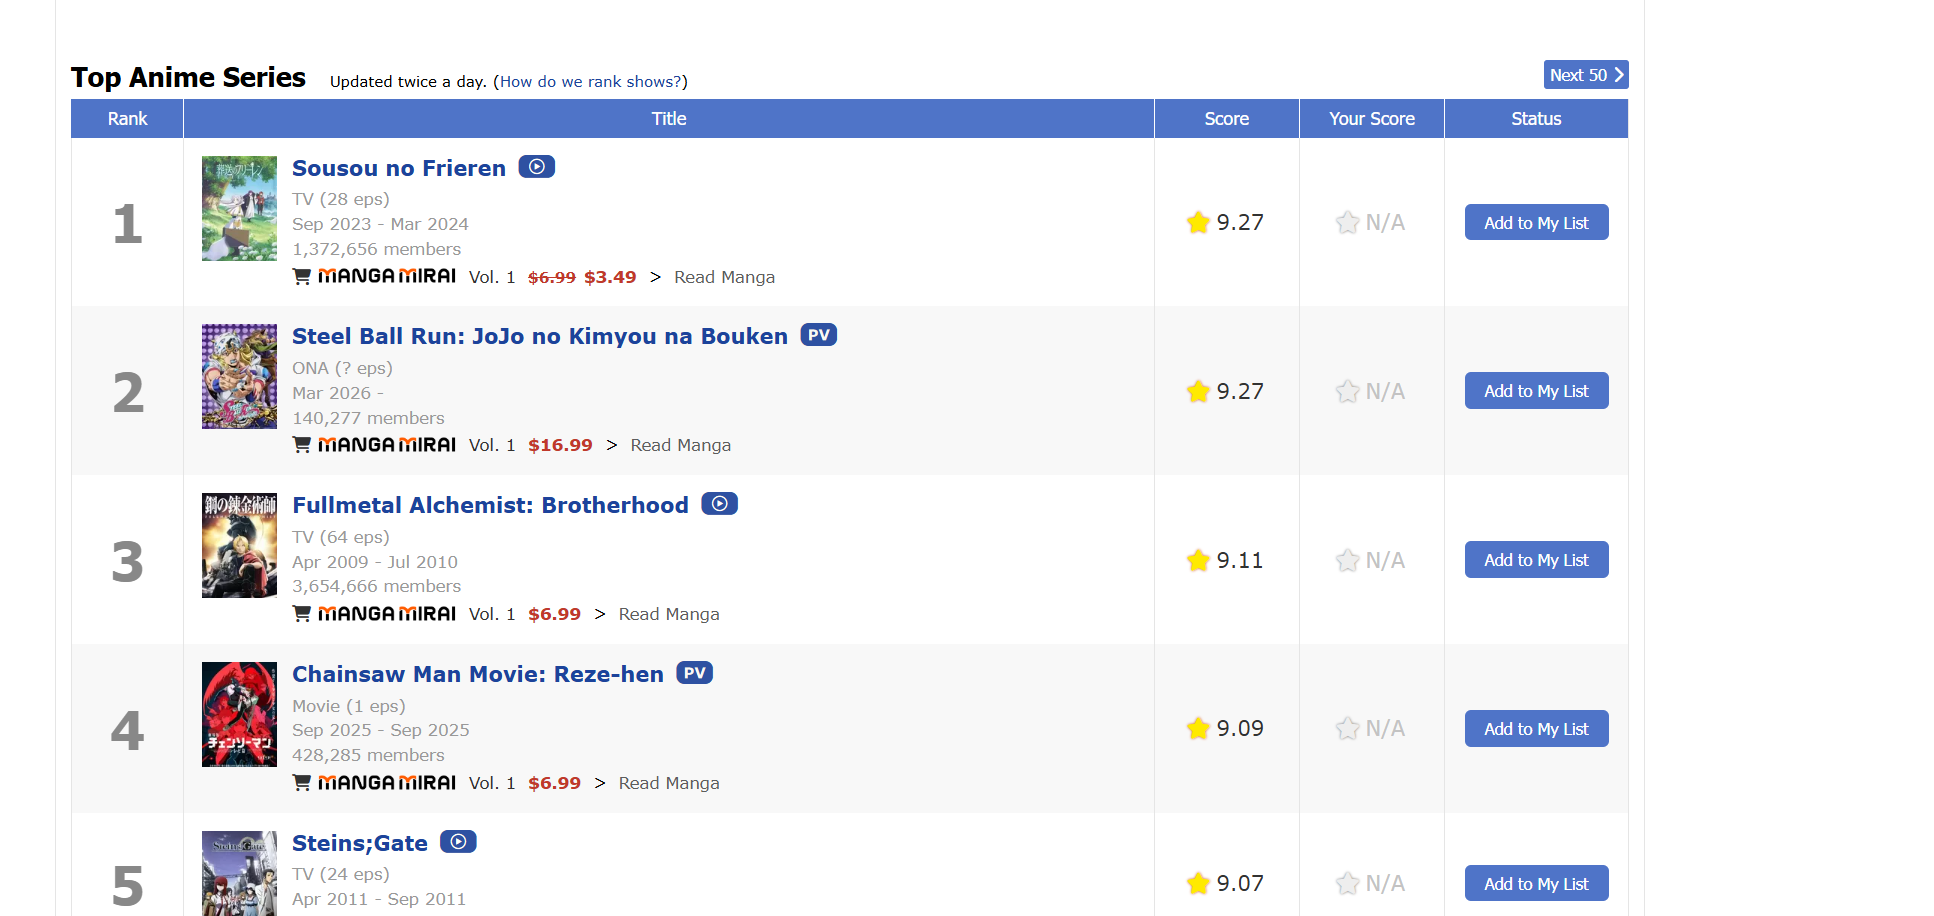This screenshot has height=916, width=1934.
Task: Click the Manga Mirai logo in Fullmetal Alchemist row
Action: (x=387, y=614)
